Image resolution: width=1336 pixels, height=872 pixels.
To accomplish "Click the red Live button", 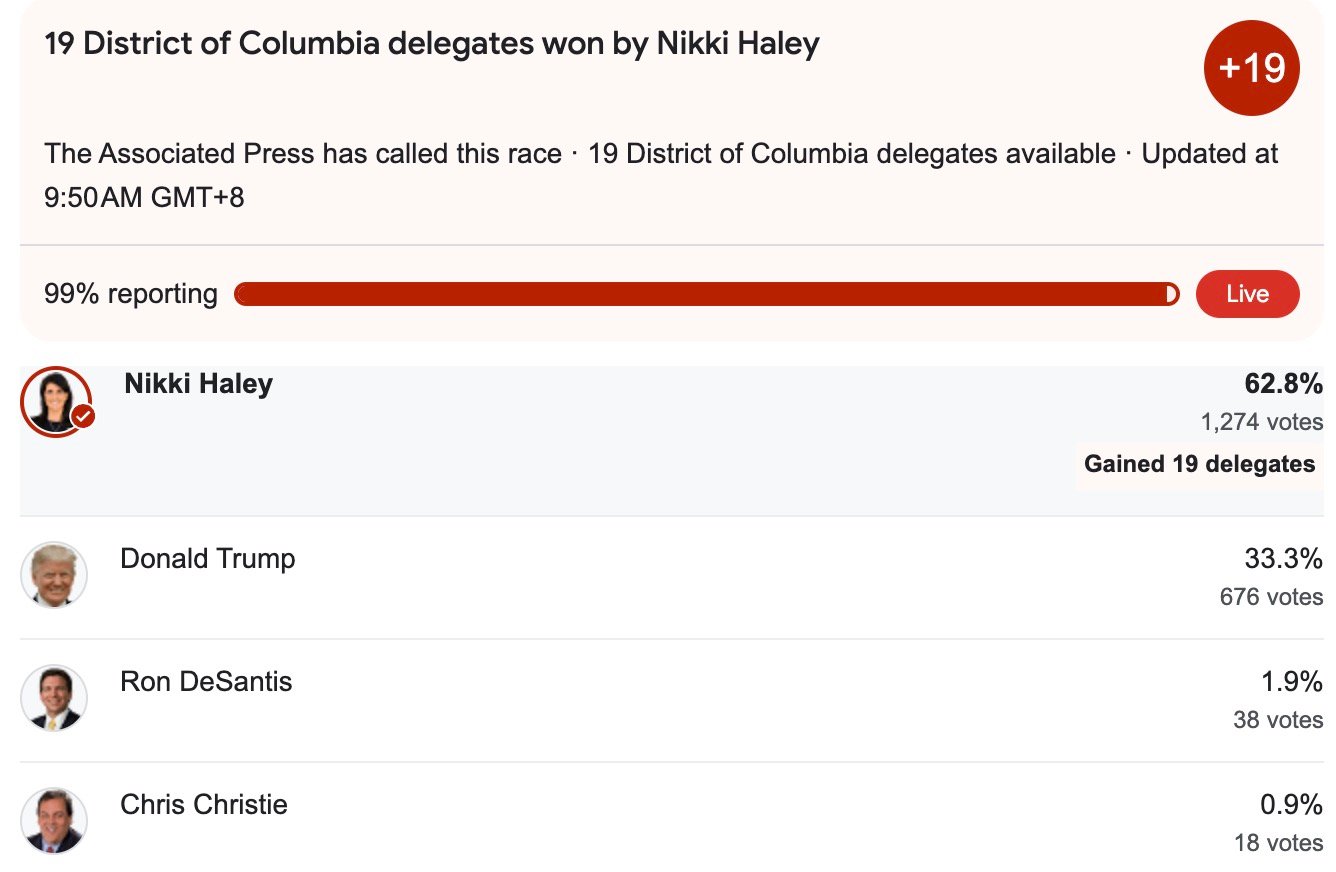I will (x=1247, y=294).
